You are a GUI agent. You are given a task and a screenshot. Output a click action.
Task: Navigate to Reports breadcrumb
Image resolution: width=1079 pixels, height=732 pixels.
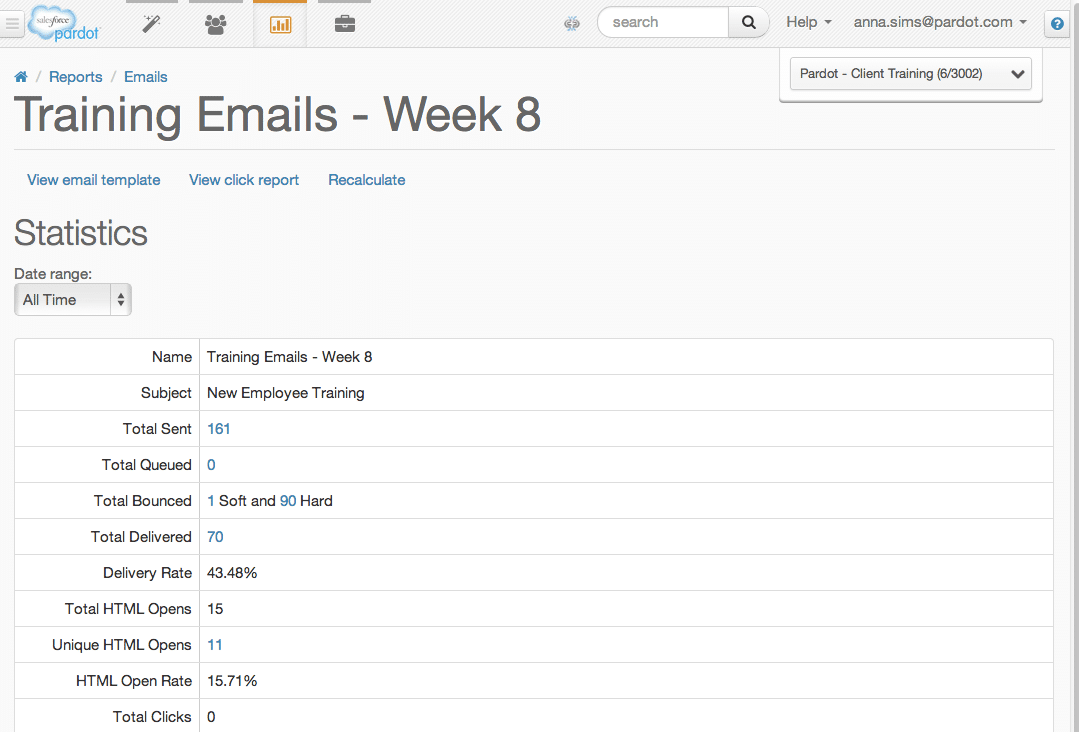click(76, 77)
